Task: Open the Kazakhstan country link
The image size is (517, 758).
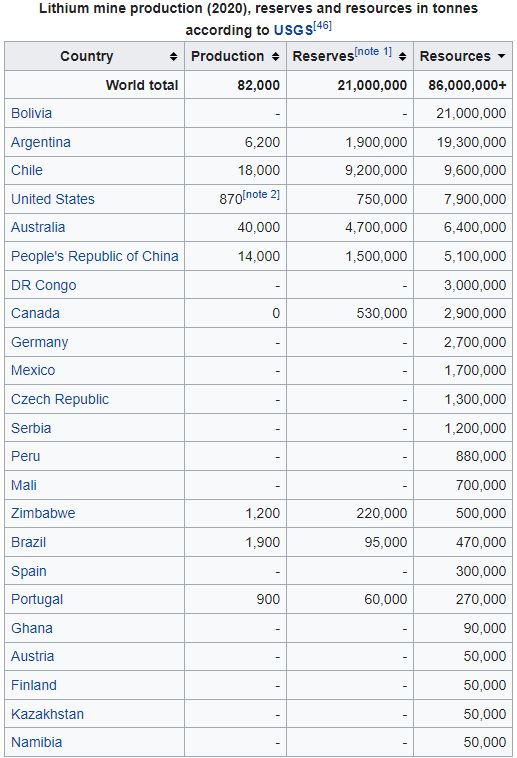Action: coord(47,714)
